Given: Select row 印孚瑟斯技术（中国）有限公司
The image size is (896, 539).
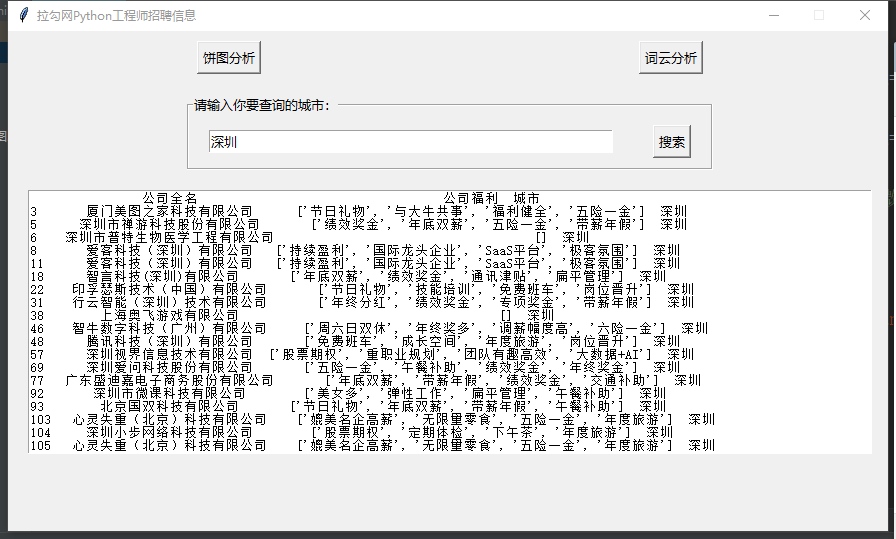Looking at the screenshot, I should [362, 290].
